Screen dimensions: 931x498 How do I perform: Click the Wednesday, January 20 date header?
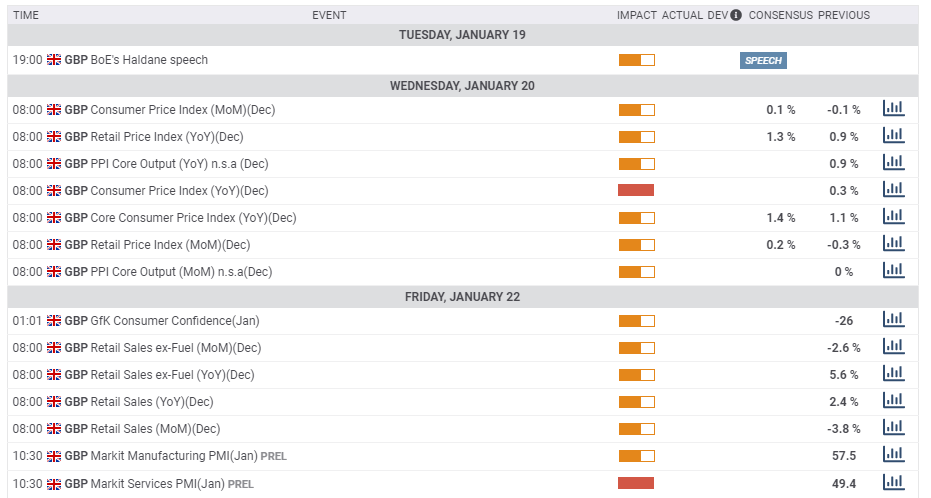tap(462, 85)
